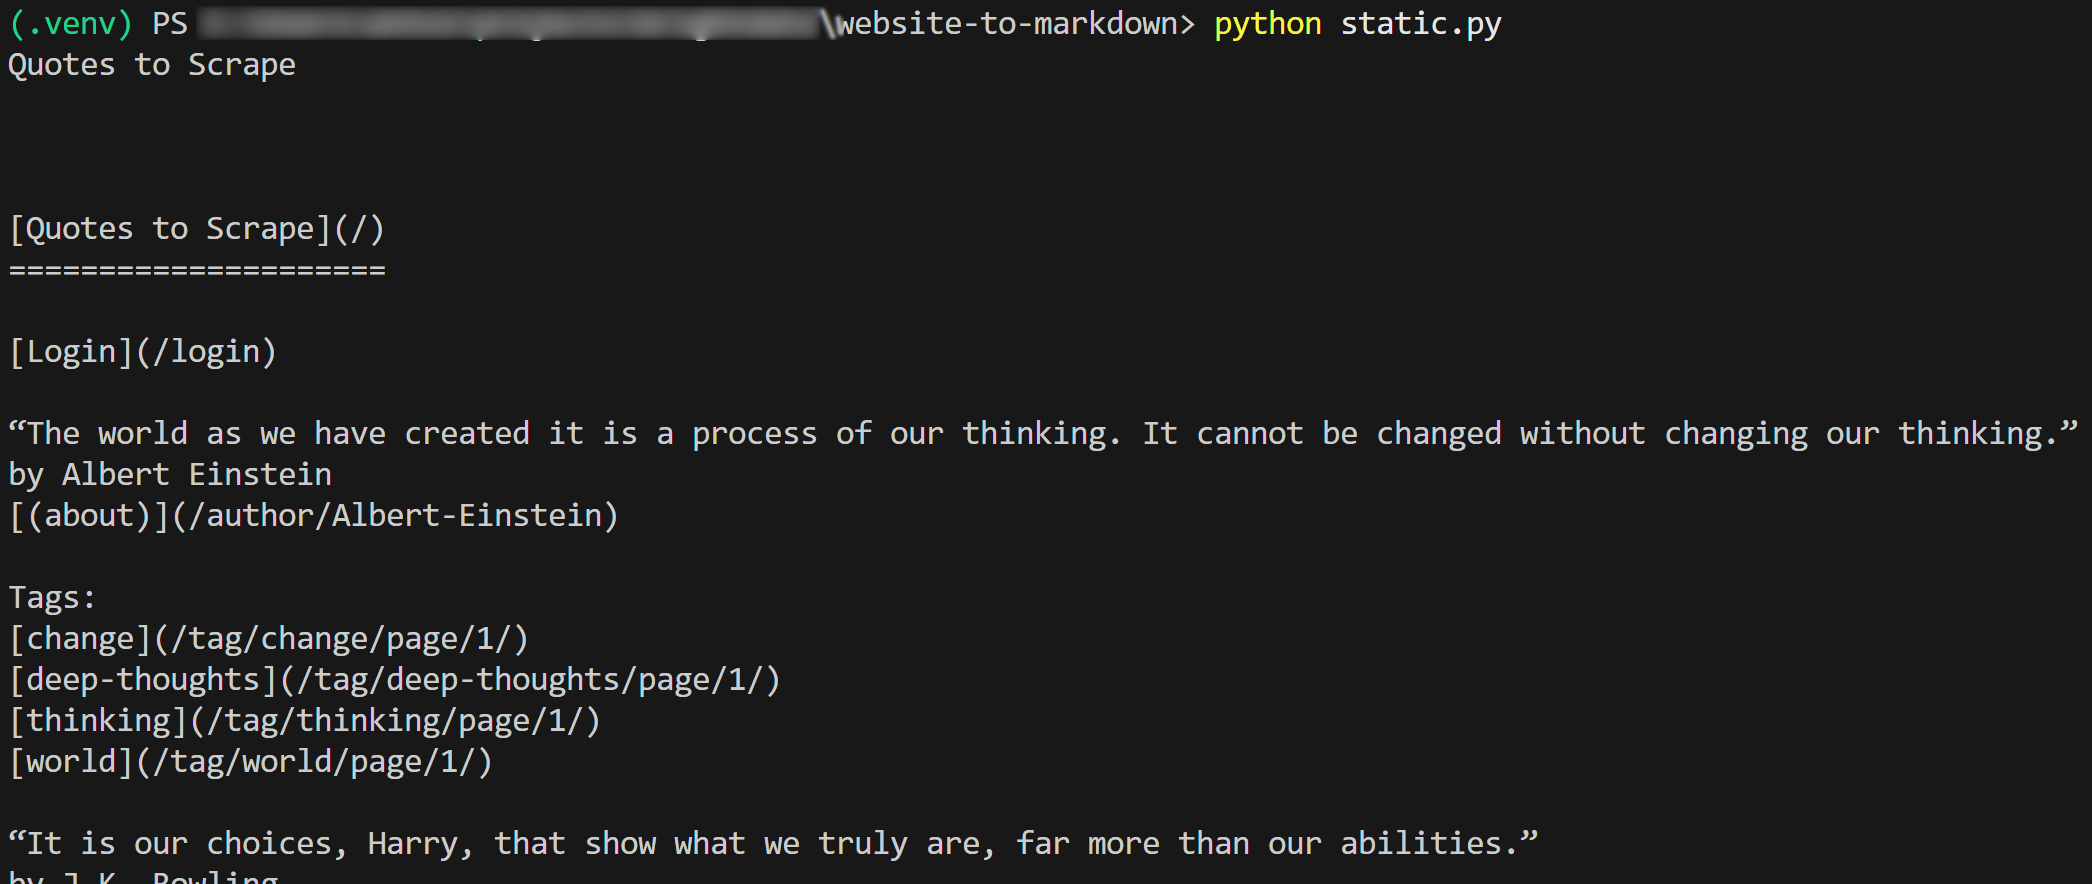
Task: Click the PS prompt label
Action: 170,24
